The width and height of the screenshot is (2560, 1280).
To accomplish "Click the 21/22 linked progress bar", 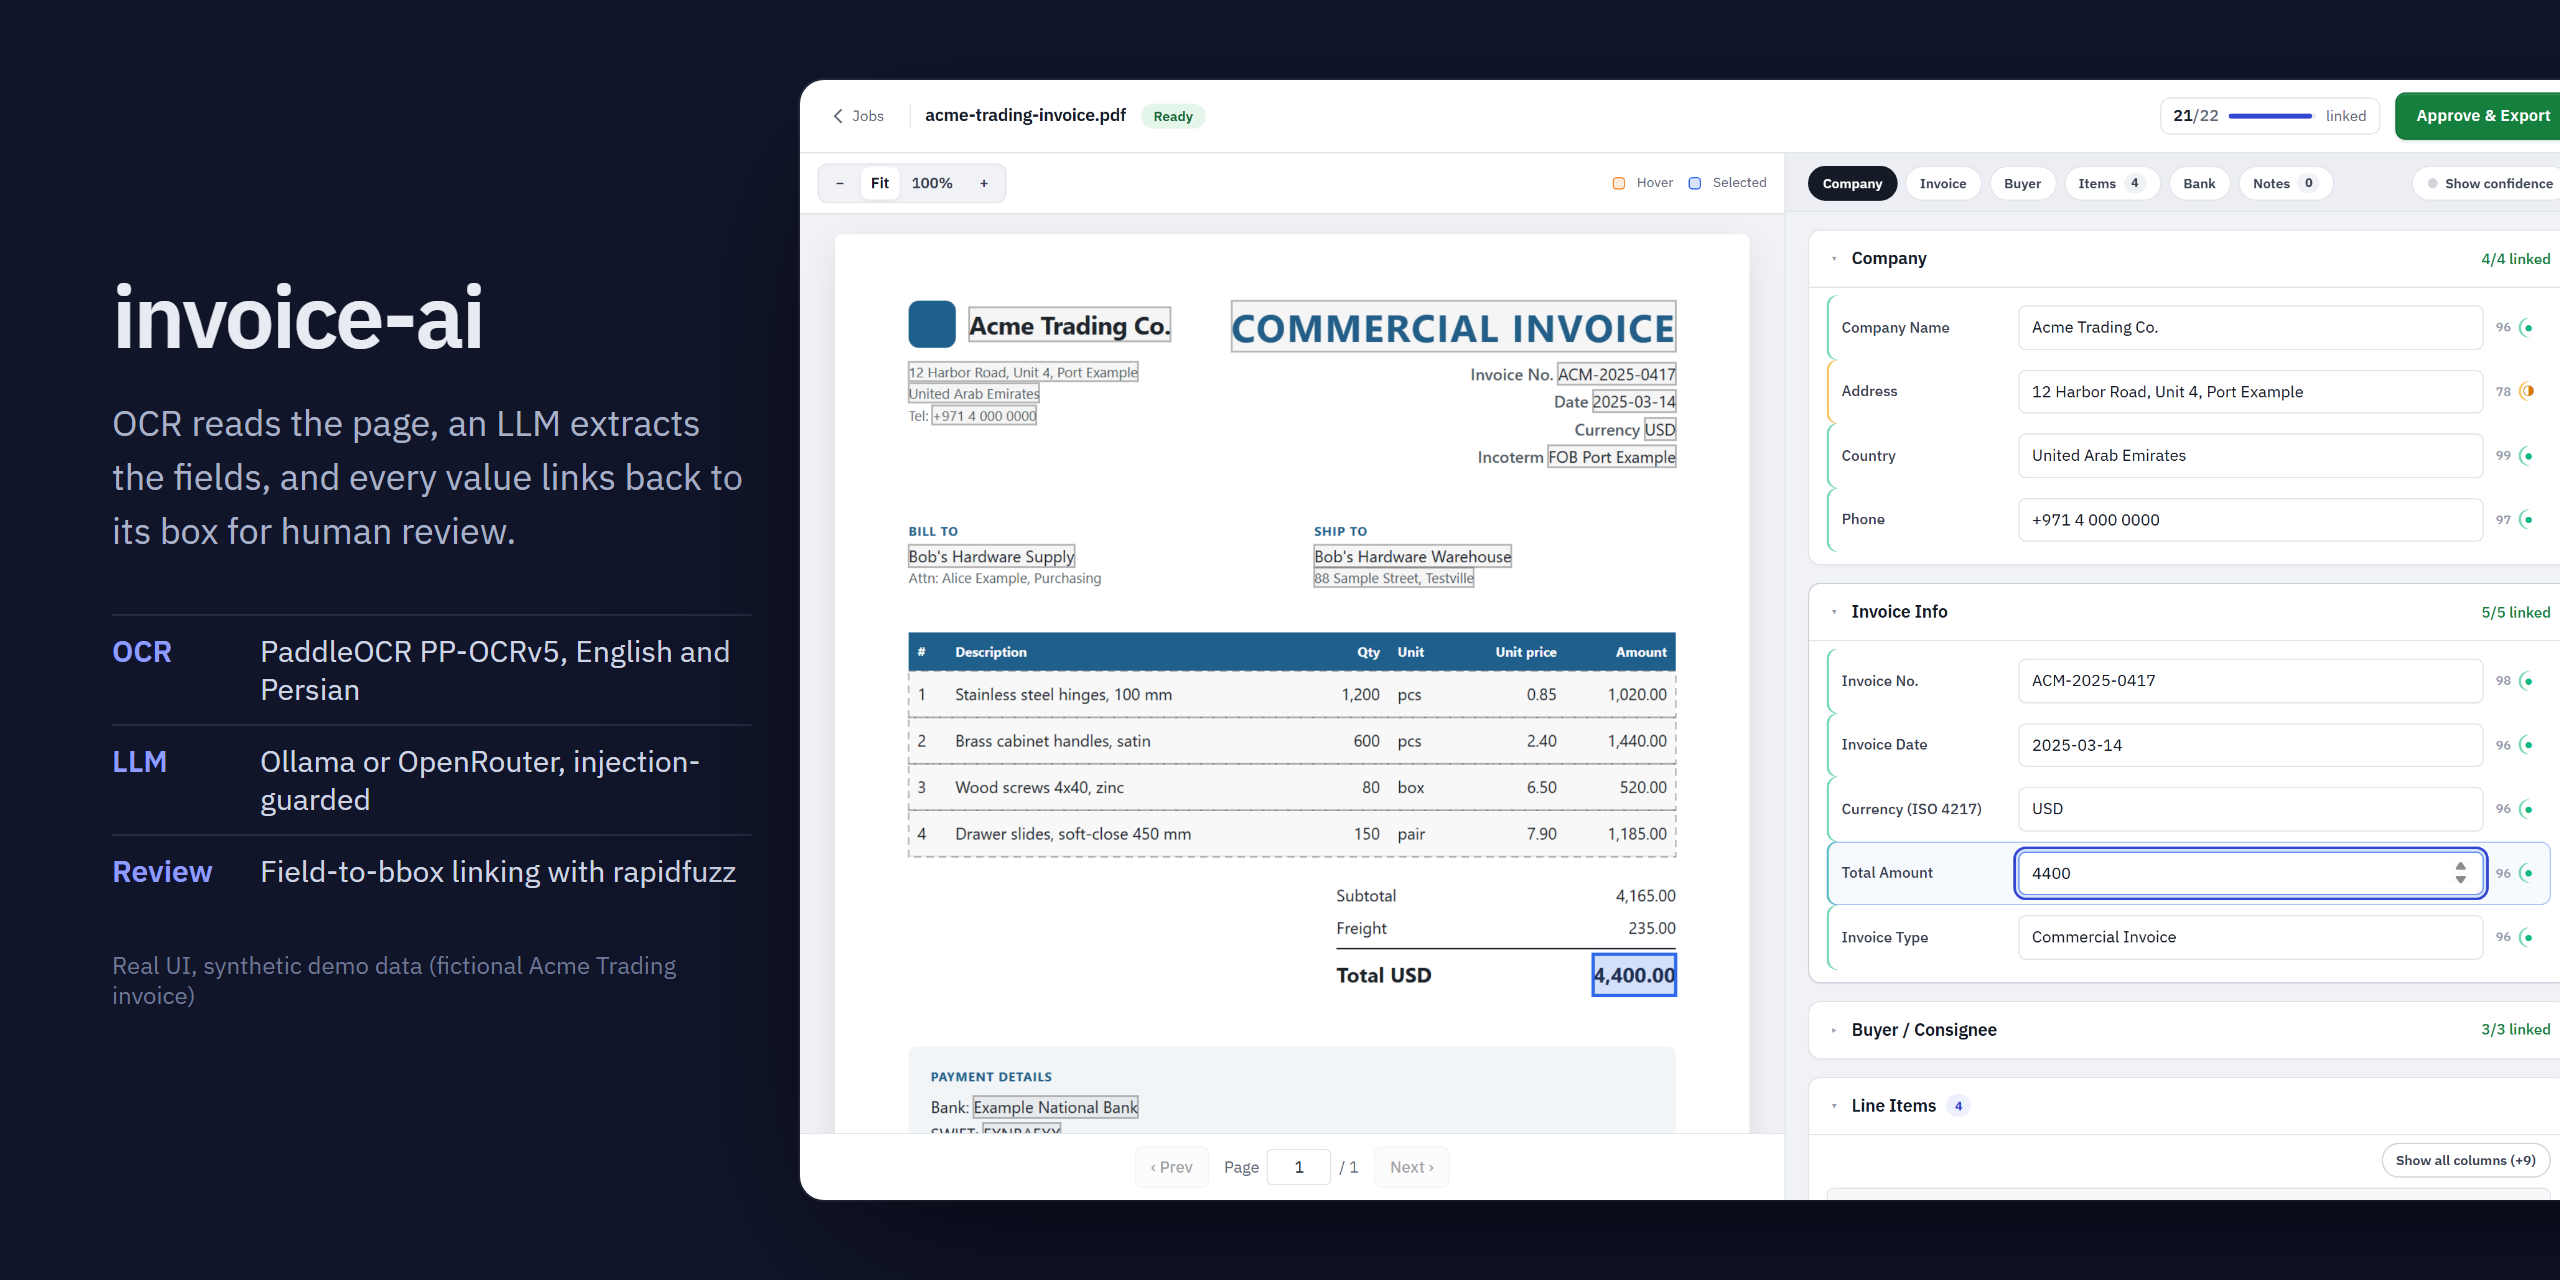I will click(2270, 116).
